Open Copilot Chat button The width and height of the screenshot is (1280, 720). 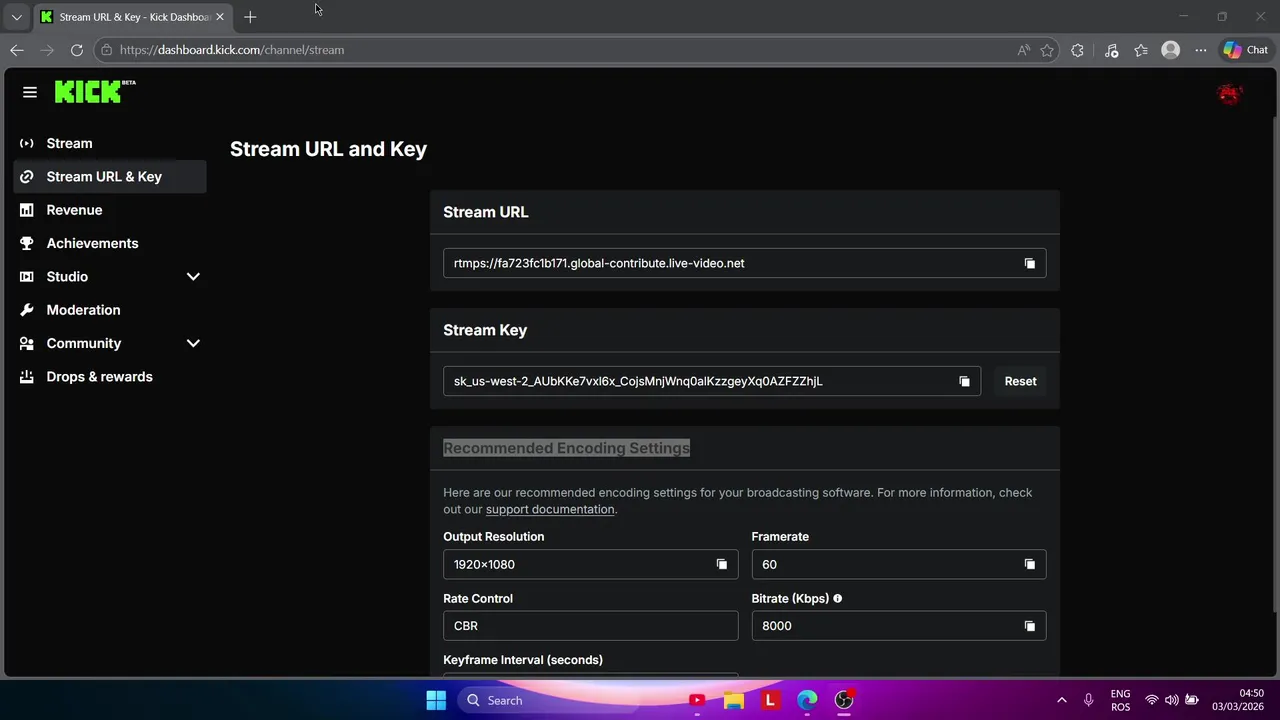click(x=1245, y=50)
